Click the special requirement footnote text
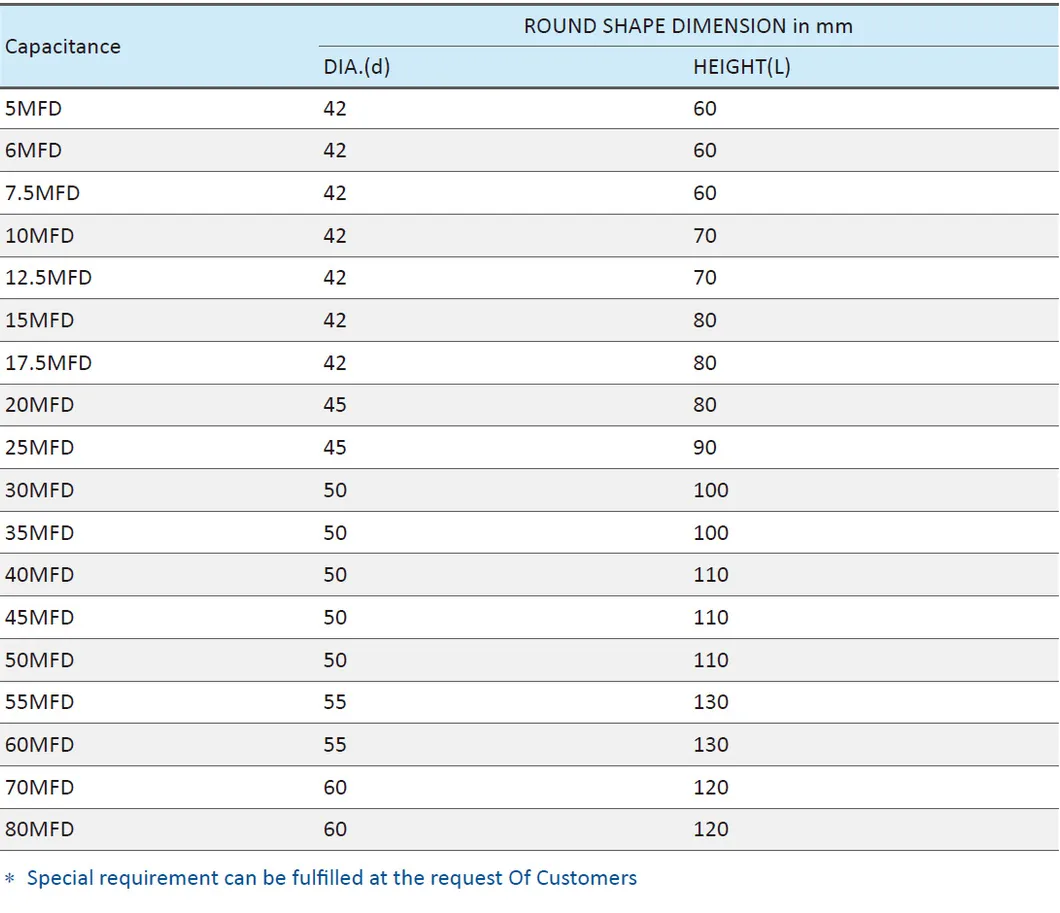Viewport: 1060px width, 913px height. click(x=331, y=878)
